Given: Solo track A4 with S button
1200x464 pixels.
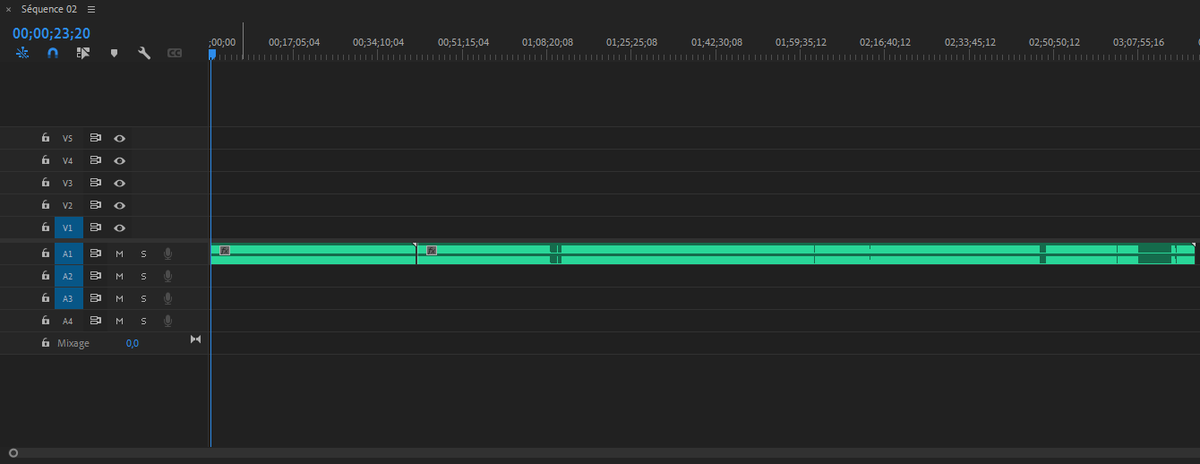Looking at the screenshot, I should (x=143, y=321).
